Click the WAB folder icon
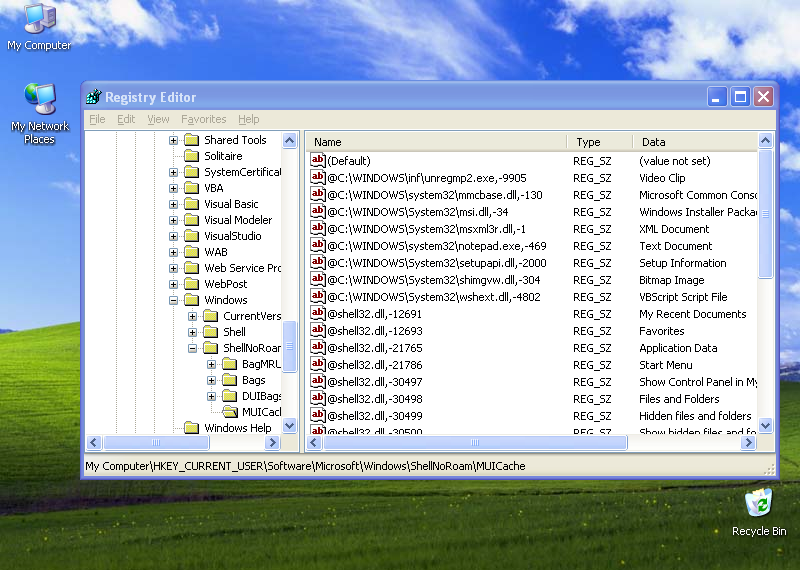 click(191, 252)
